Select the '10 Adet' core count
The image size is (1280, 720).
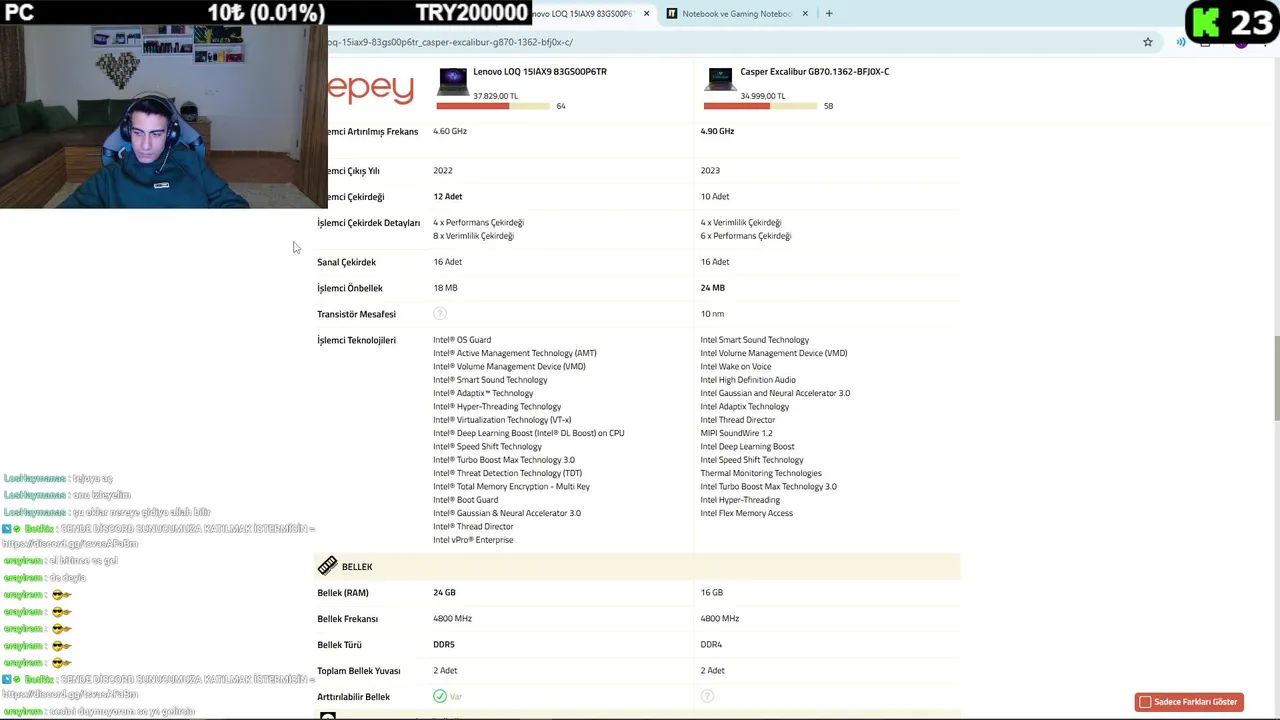click(x=715, y=197)
